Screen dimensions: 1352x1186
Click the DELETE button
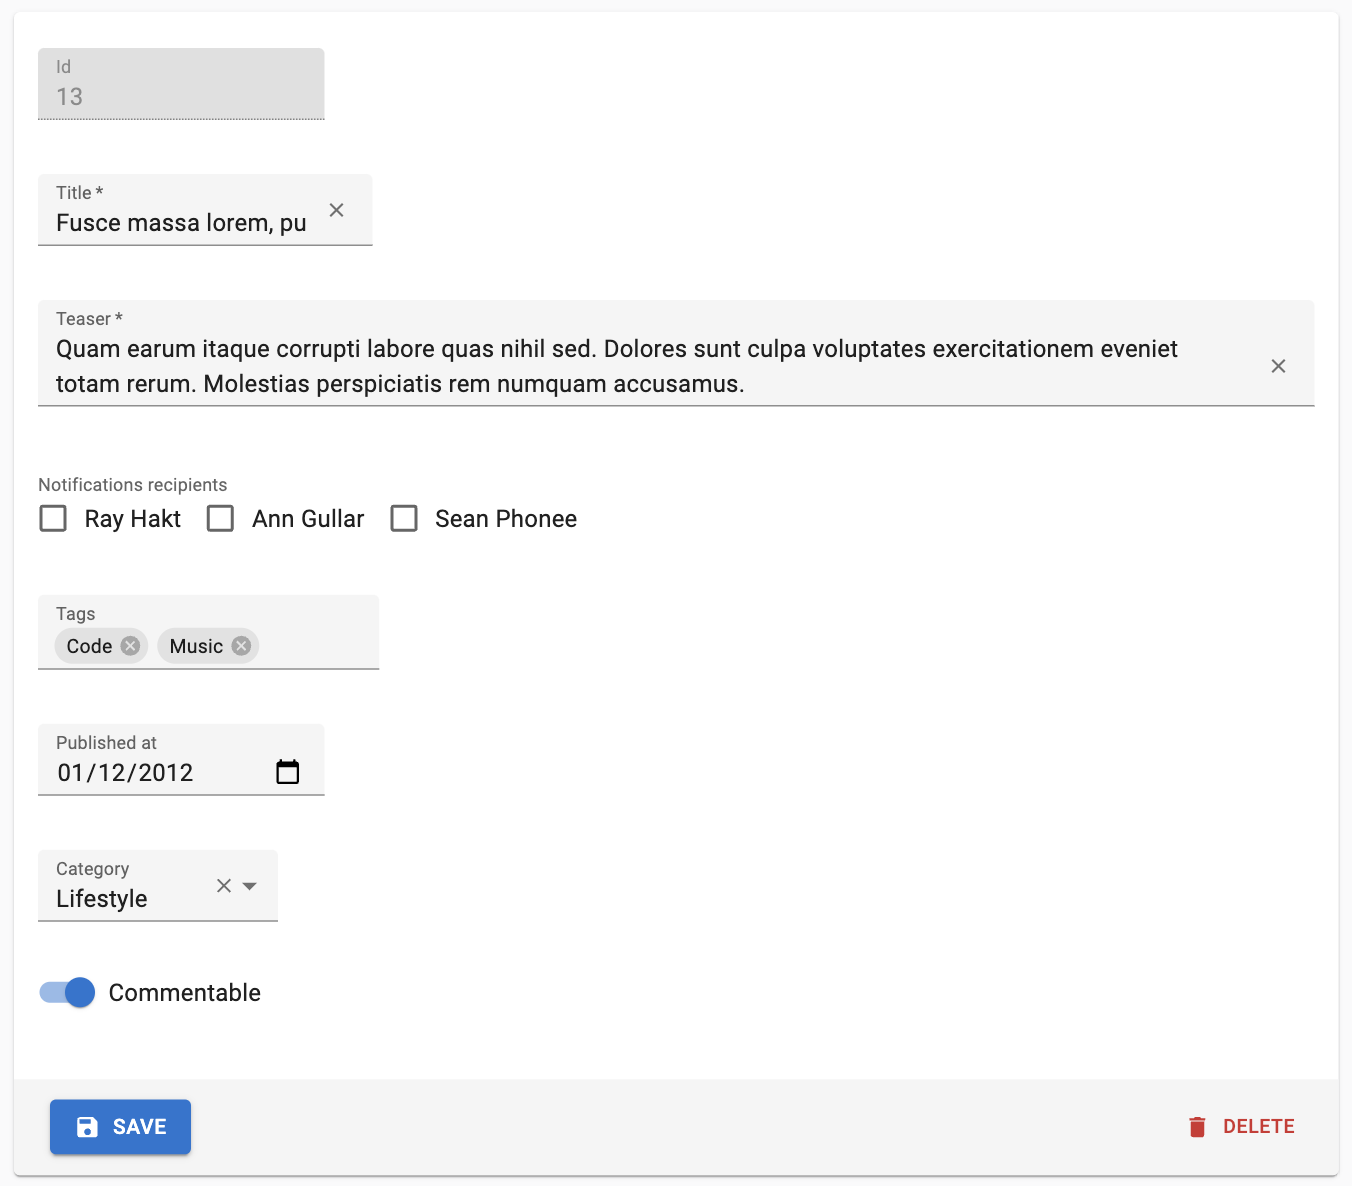pos(1258,1126)
